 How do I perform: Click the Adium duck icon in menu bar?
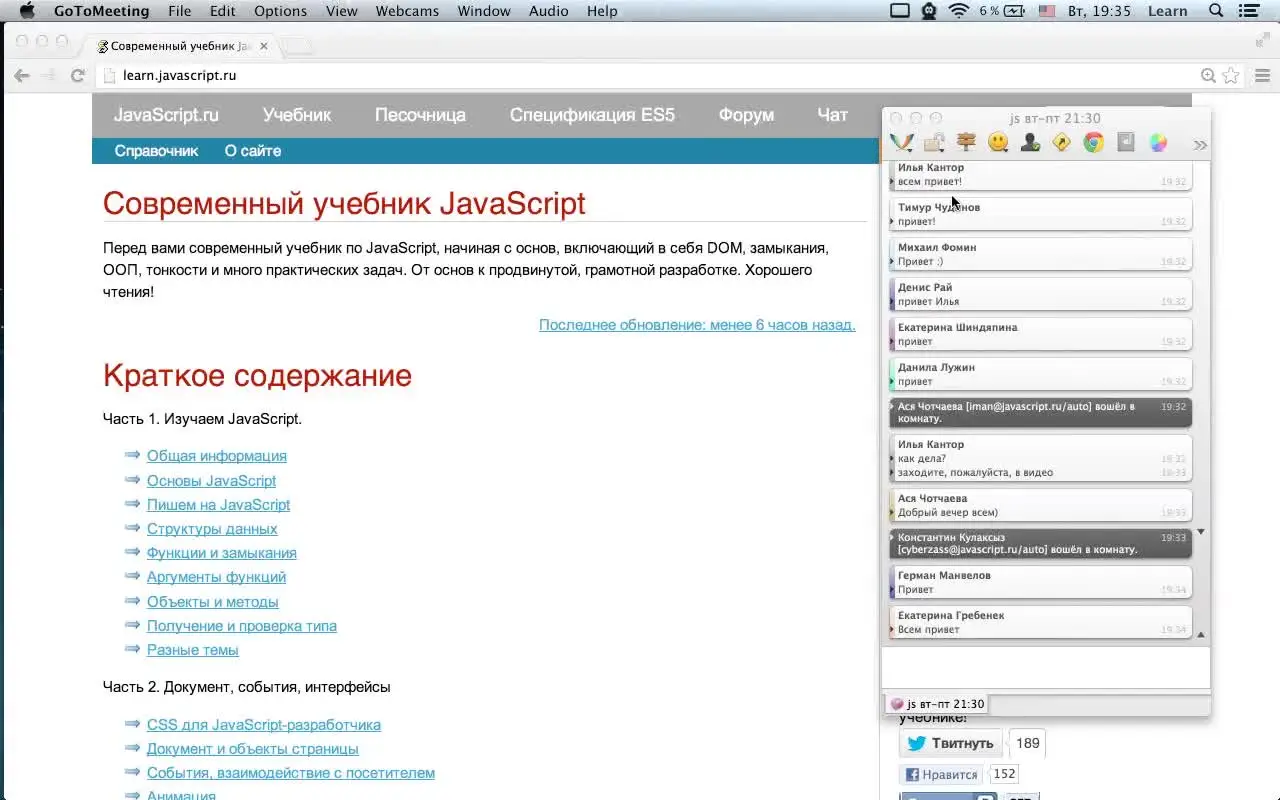929,11
